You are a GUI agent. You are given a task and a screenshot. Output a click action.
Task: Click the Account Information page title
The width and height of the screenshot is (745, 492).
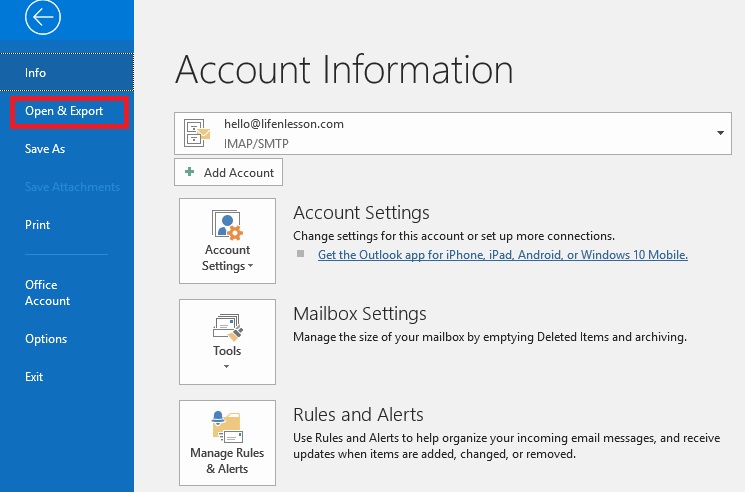pyautogui.click(x=344, y=70)
